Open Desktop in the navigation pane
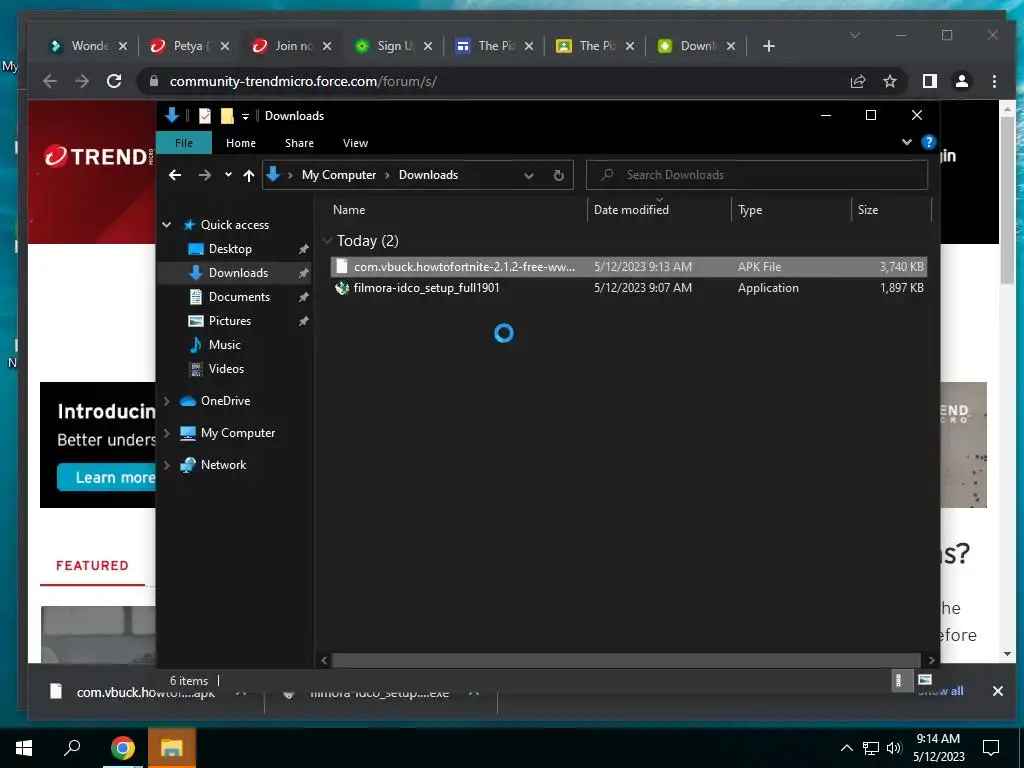This screenshot has width=1024, height=768. click(230, 249)
